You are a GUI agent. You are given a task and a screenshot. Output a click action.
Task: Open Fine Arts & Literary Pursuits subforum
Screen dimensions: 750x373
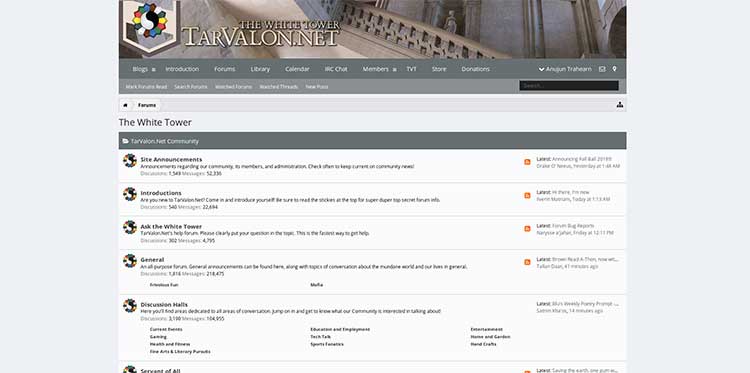(x=180, y=351)
